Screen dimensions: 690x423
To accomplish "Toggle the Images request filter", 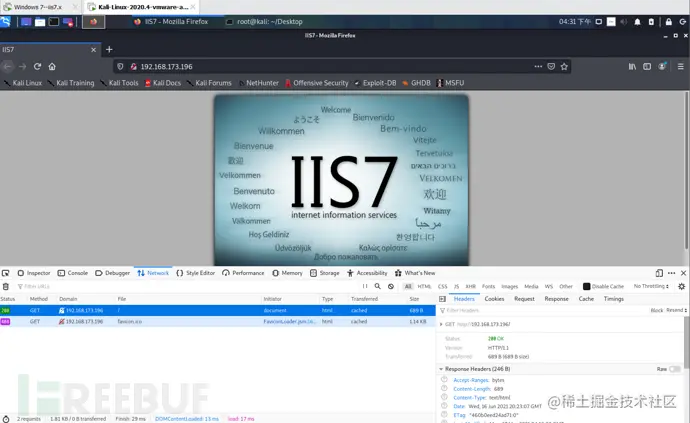I will click(509, 286).
